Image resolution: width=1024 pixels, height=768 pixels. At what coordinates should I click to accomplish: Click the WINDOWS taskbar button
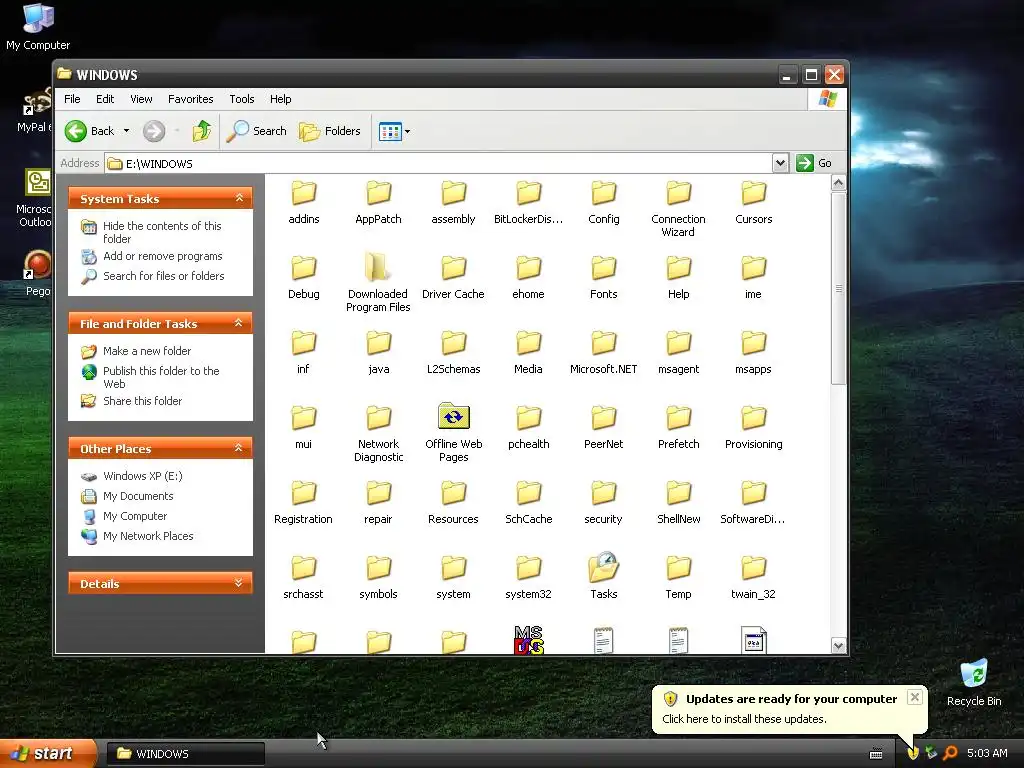click(185, 754)
